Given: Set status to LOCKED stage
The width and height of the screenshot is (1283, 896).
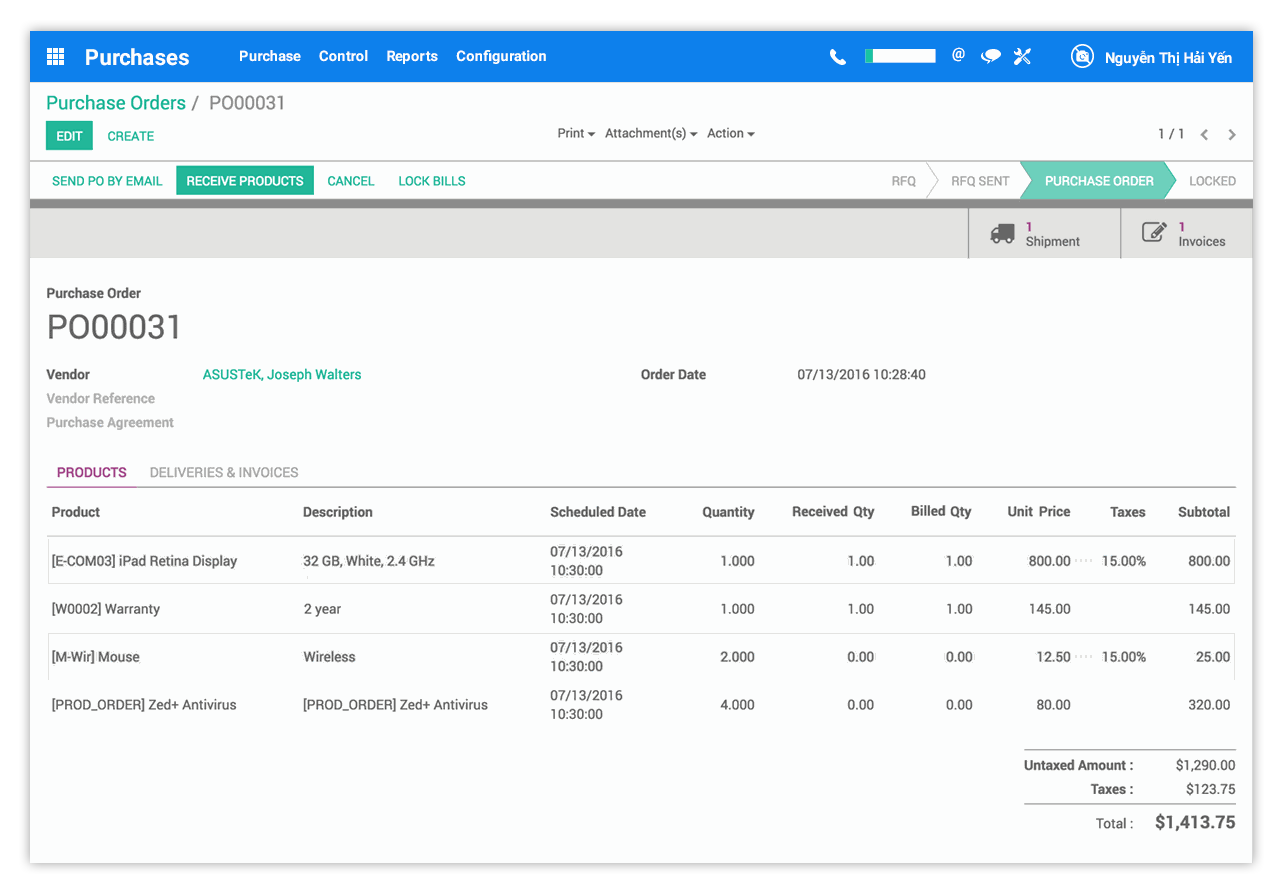Looking at the screenshot, I should pyautogui.click(x=1212, y=181).
